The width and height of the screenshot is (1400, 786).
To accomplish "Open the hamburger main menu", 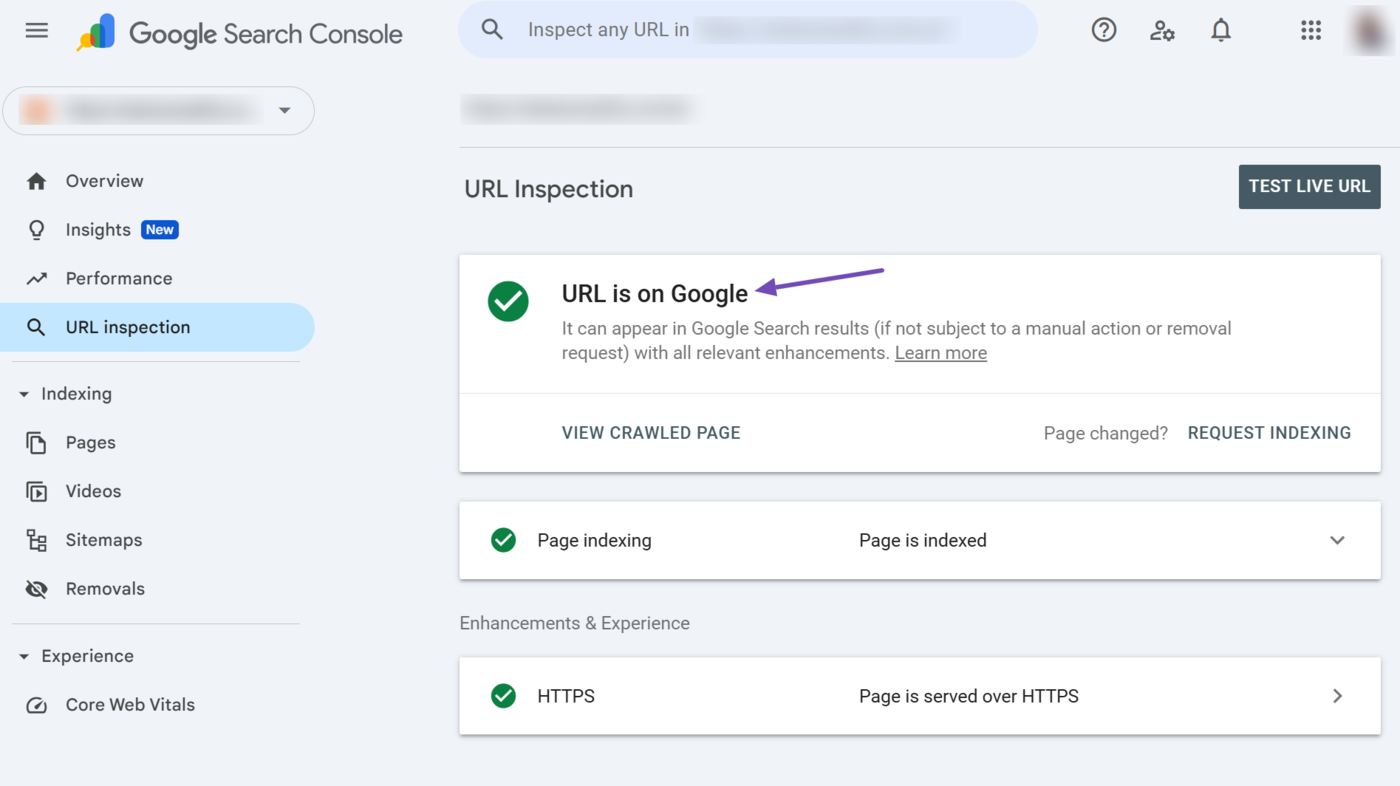I will click(37, 30).
